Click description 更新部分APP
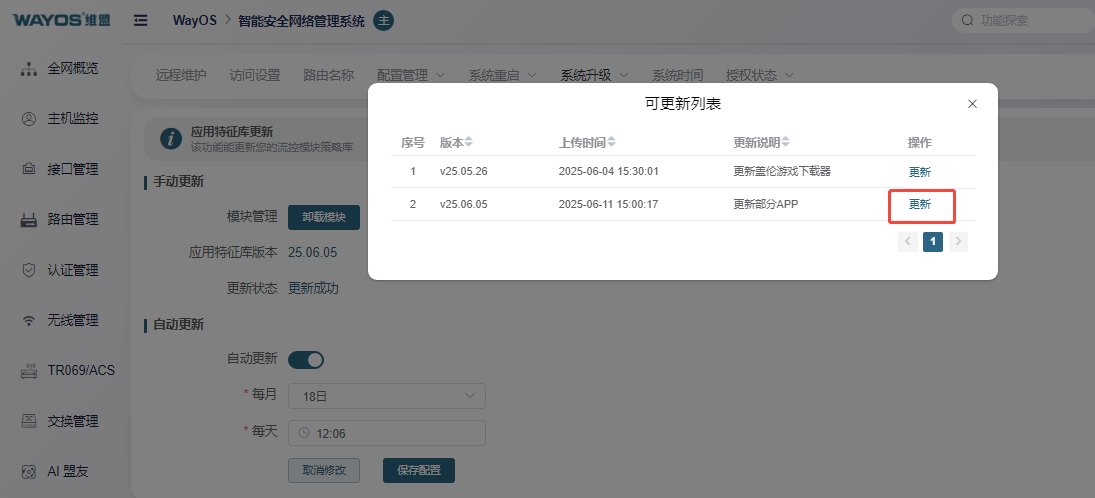The image size is (1095, 498). point(766,204)
